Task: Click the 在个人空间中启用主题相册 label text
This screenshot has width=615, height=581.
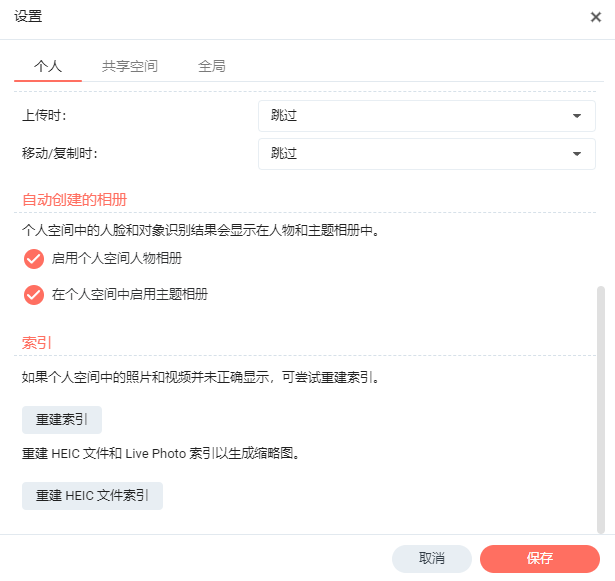Action: [x=130, y=295]
